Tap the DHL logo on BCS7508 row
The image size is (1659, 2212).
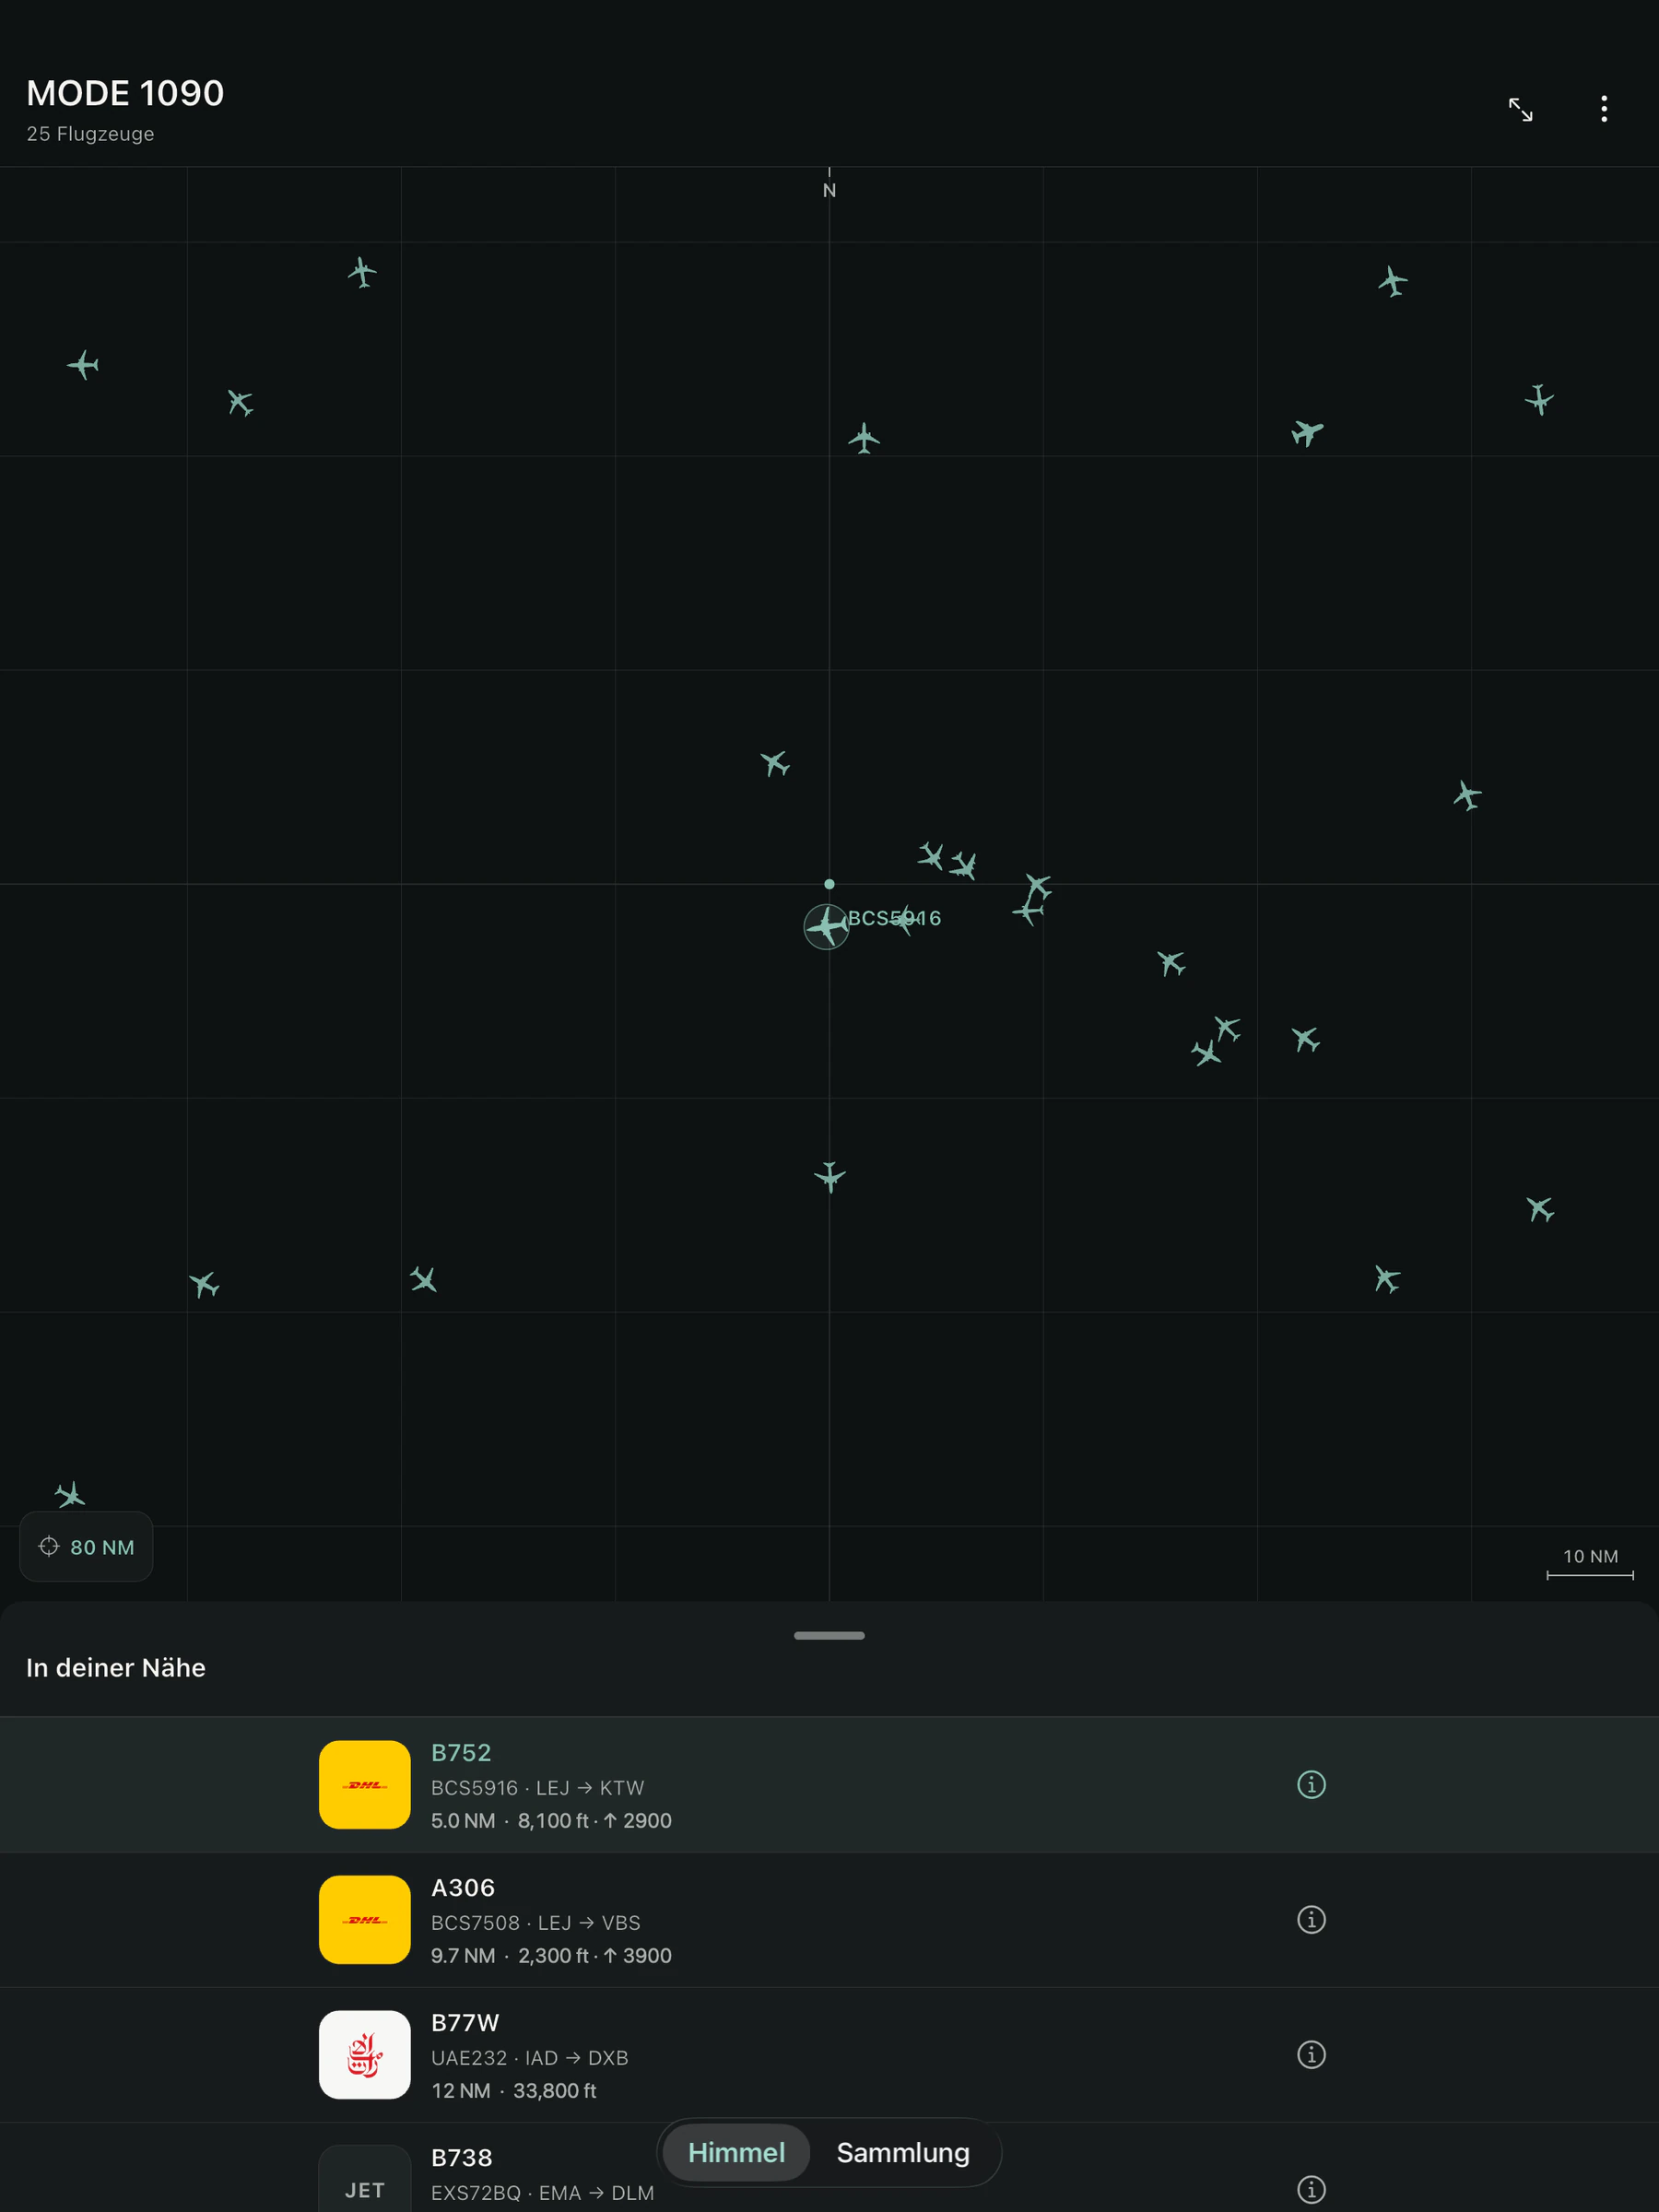click(365, 1919)
